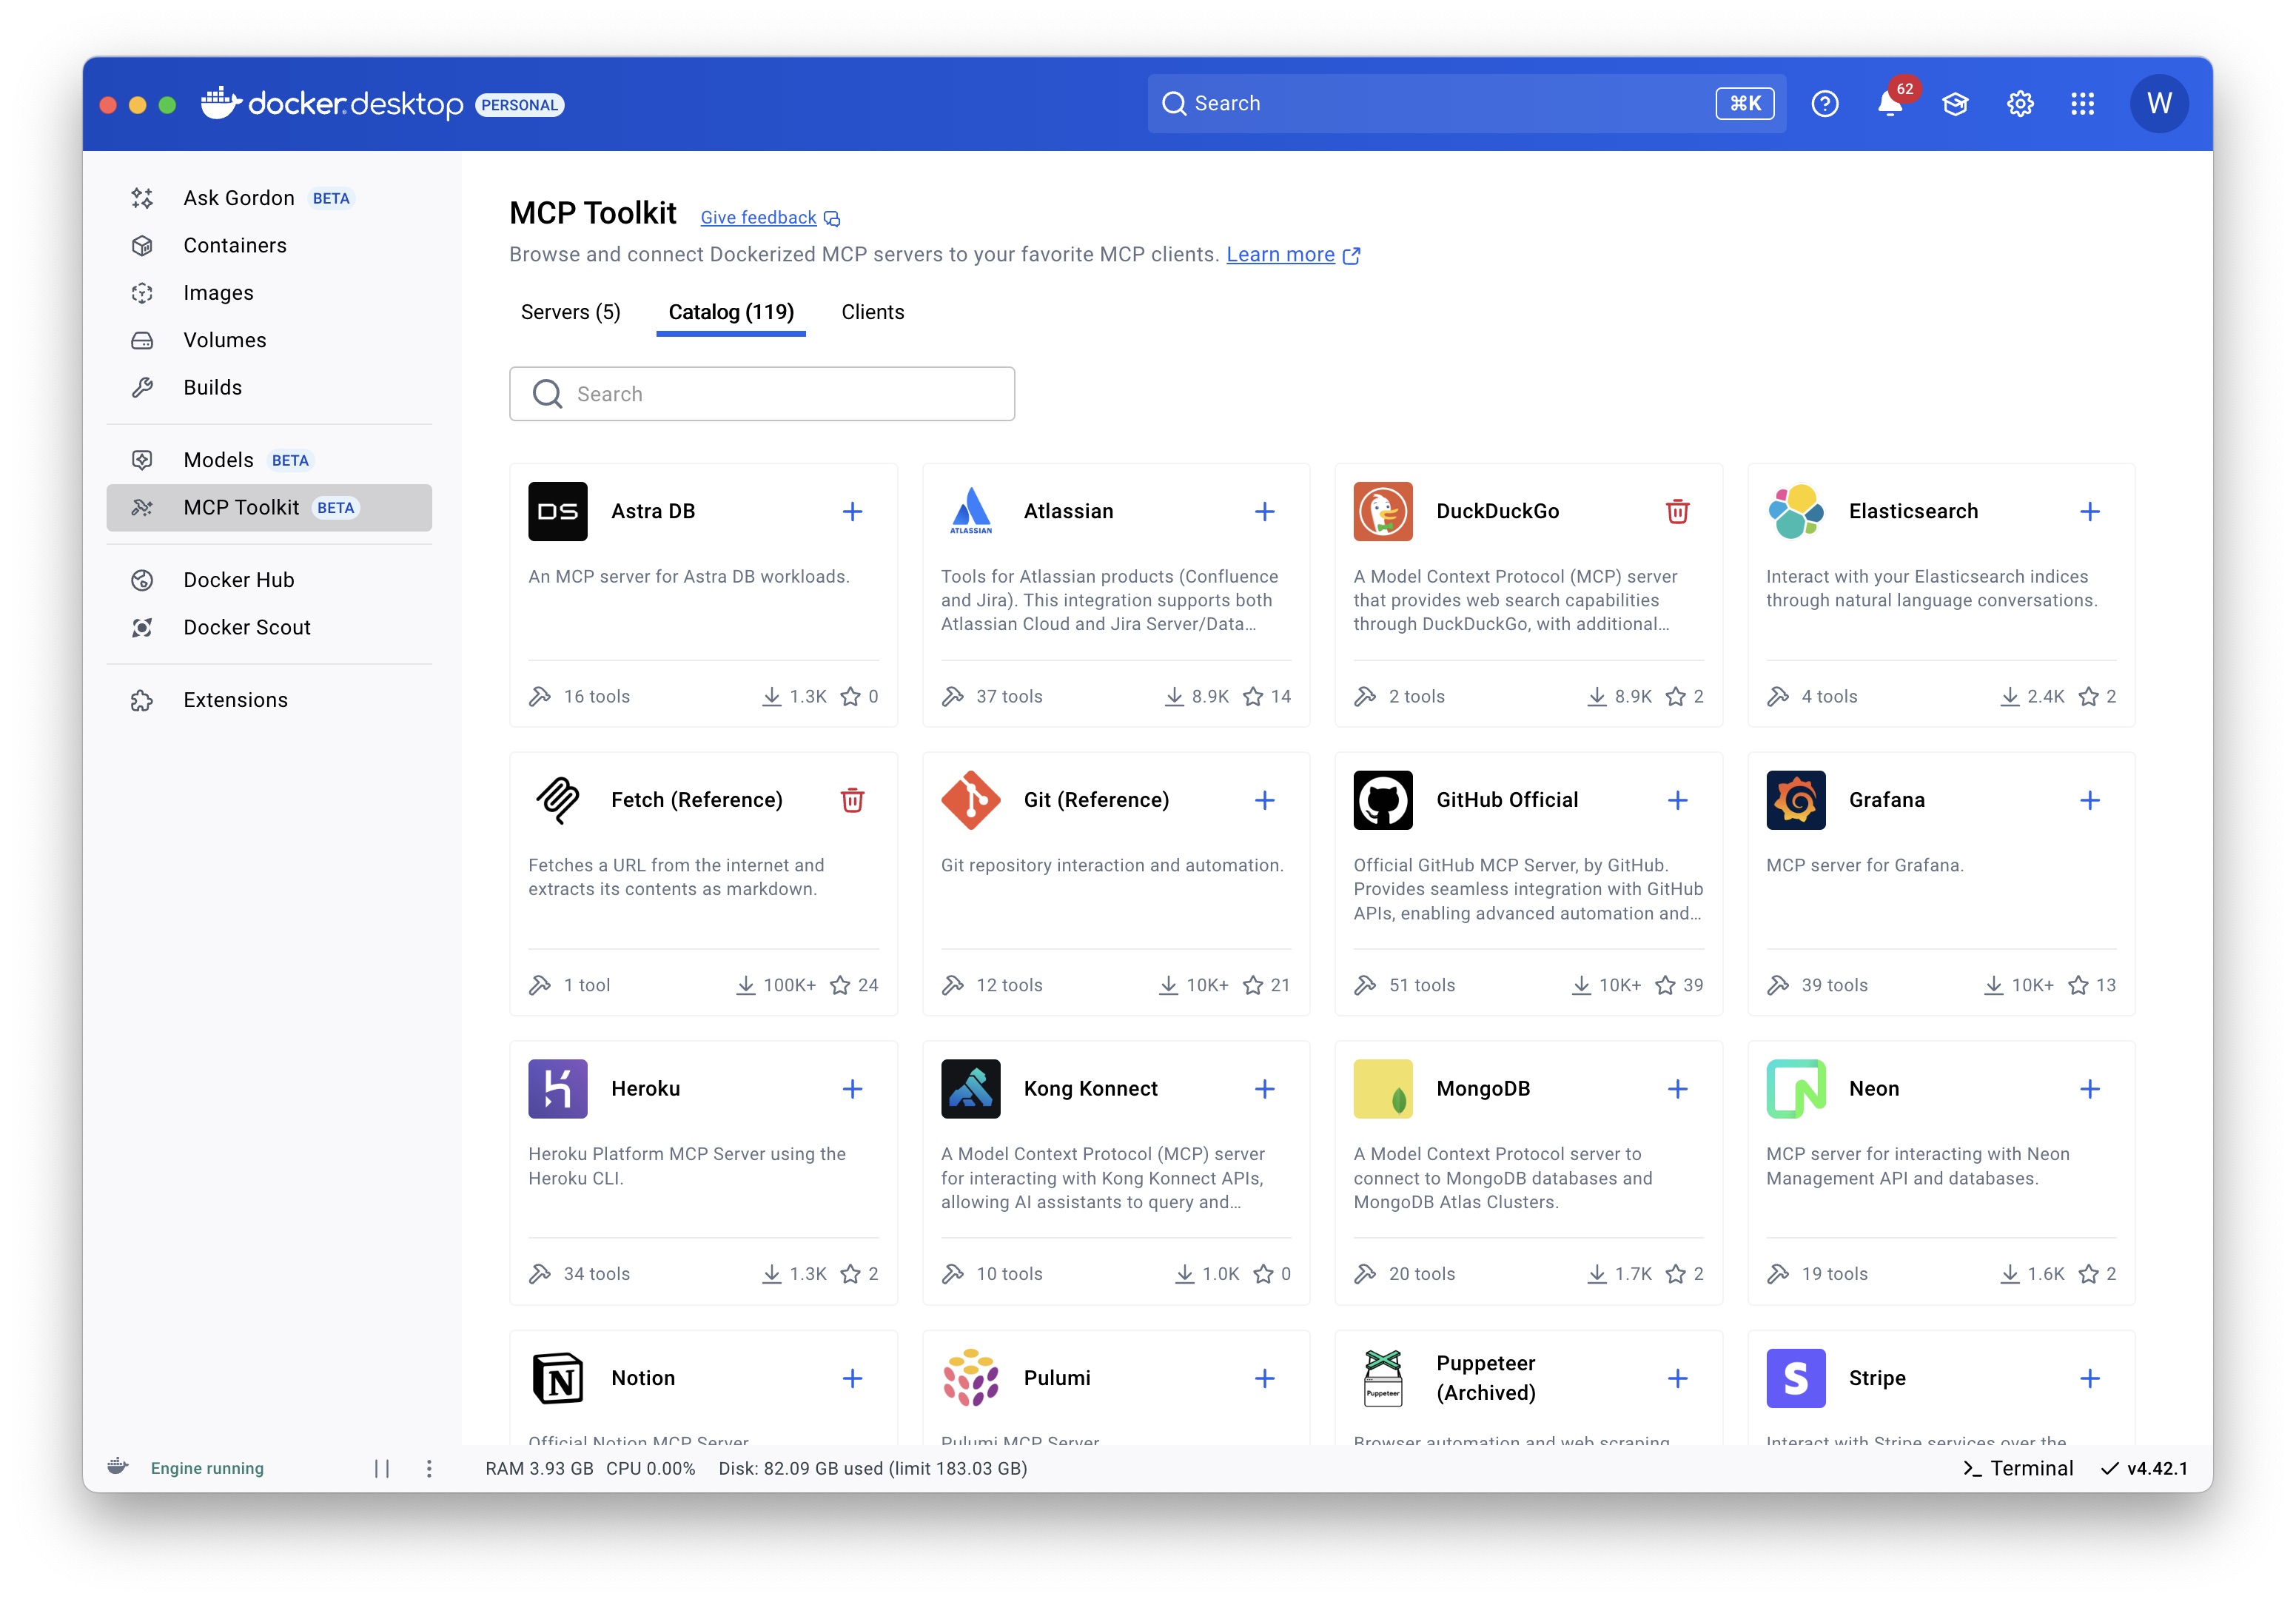
Task: Click the help question mark icon
Action: pos(1824,104)
